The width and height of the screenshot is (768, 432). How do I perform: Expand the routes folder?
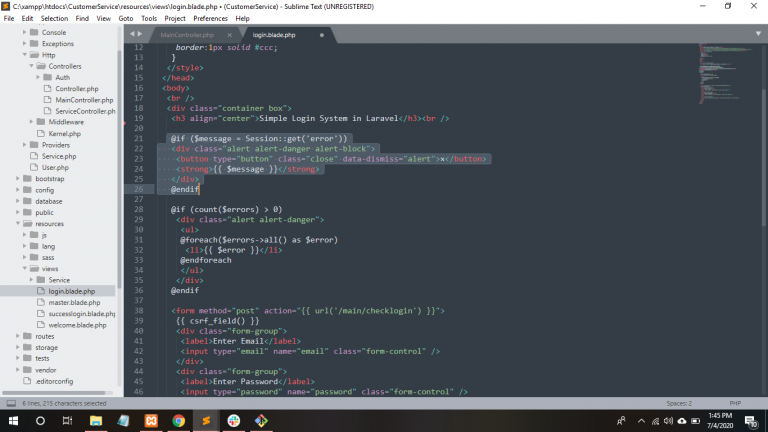(x=18, y=336)
